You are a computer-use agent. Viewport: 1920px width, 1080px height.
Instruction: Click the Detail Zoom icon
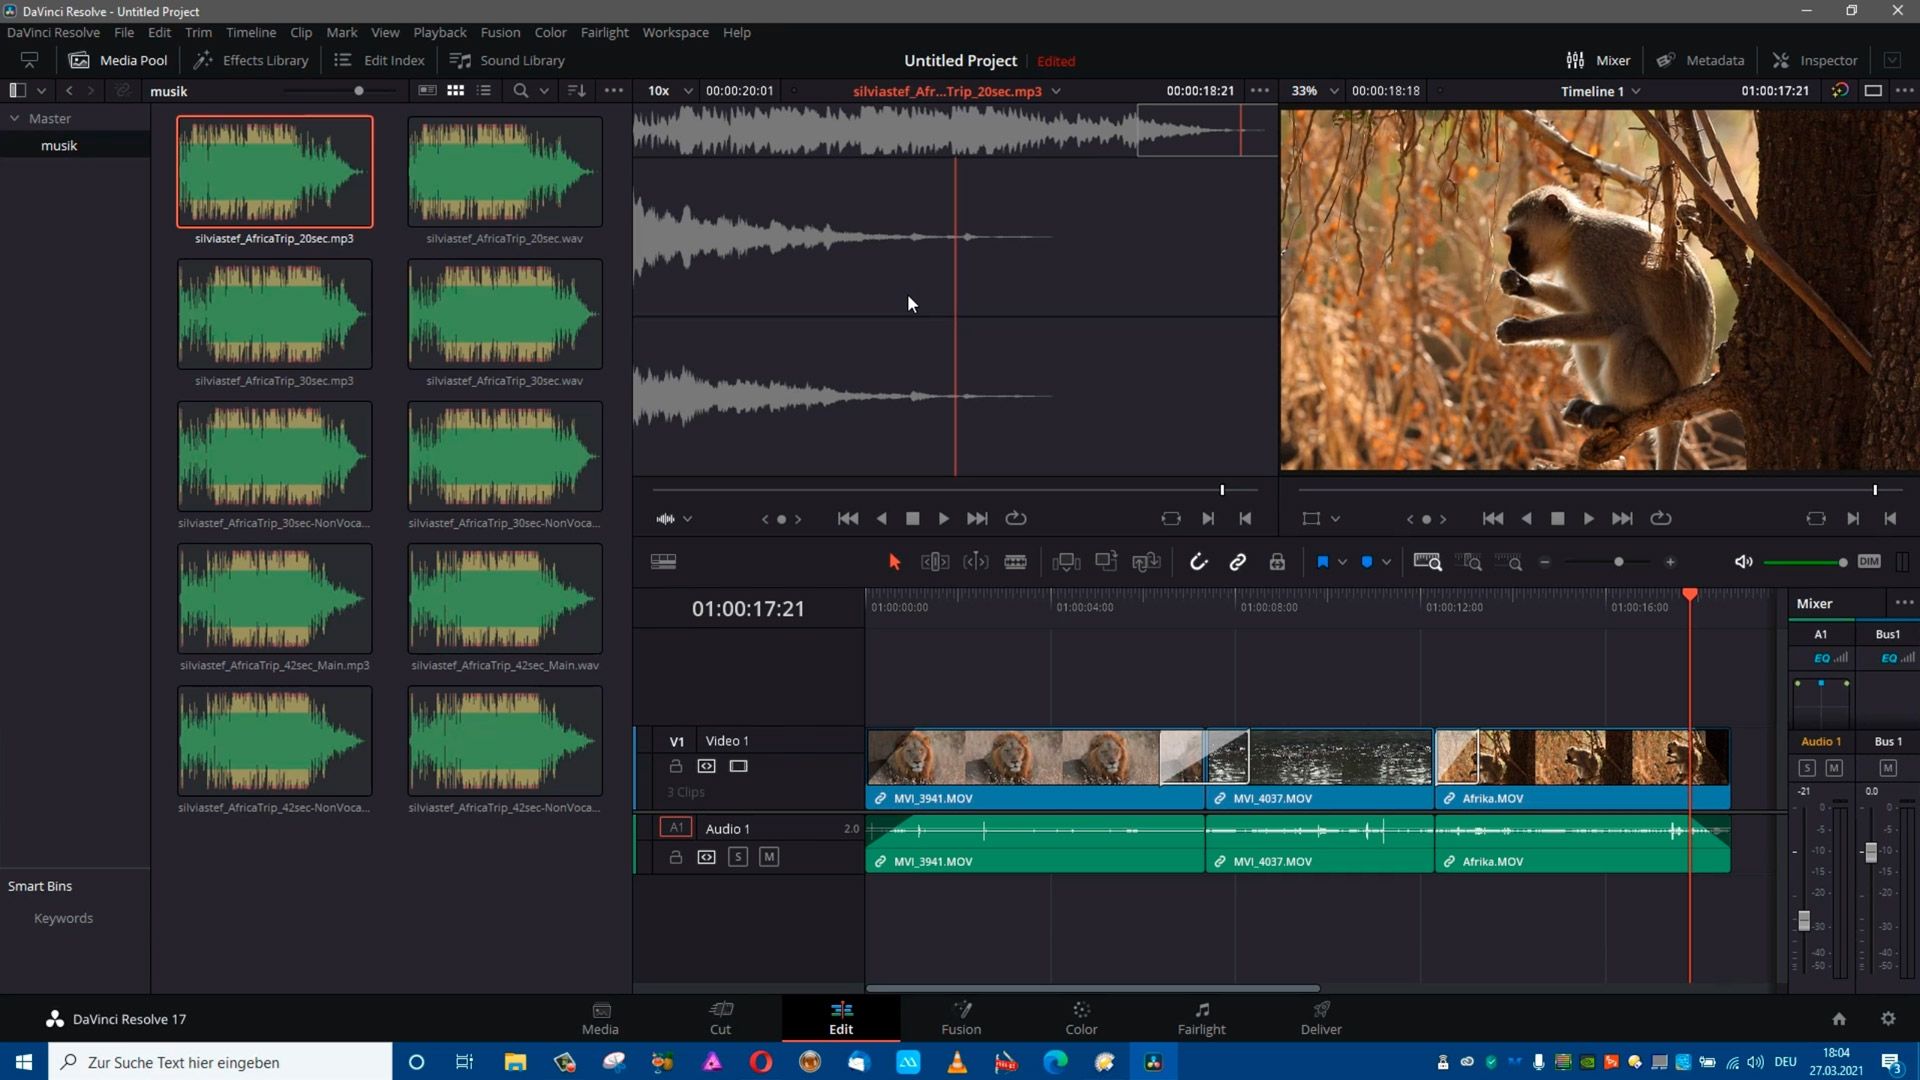point(1468,562)
